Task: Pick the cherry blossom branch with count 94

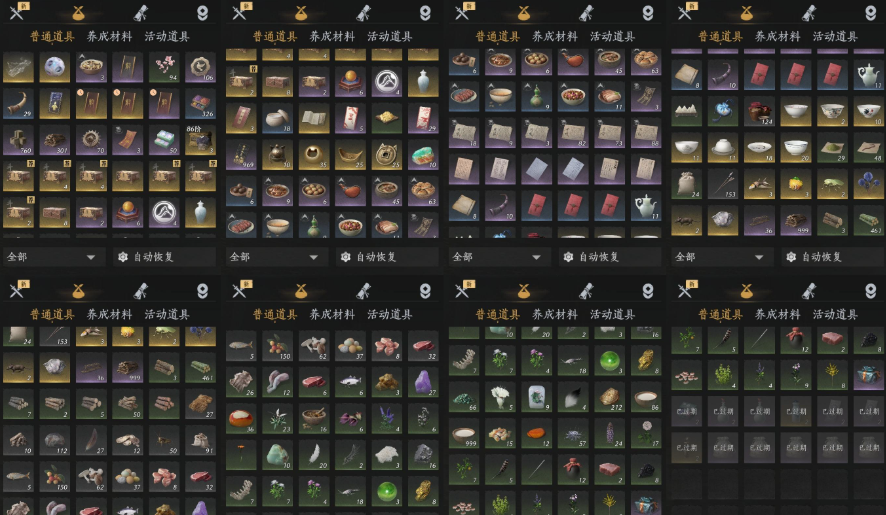Action: coord(164,67)
